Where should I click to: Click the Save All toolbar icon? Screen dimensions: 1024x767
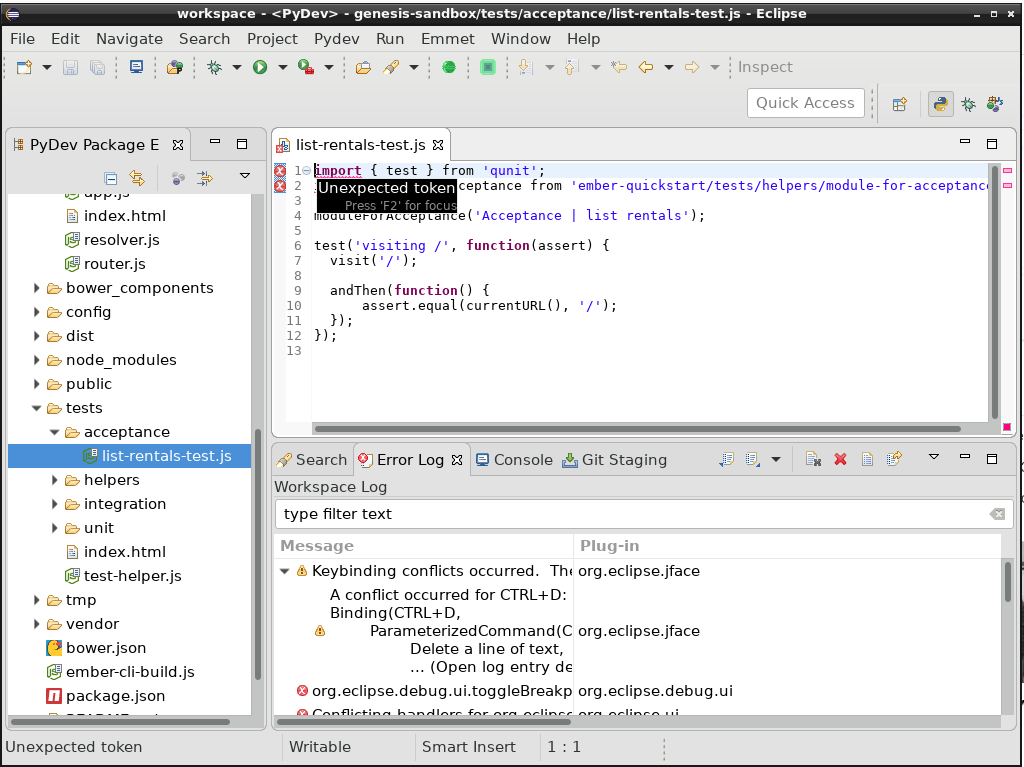click(x=97, y=67)
